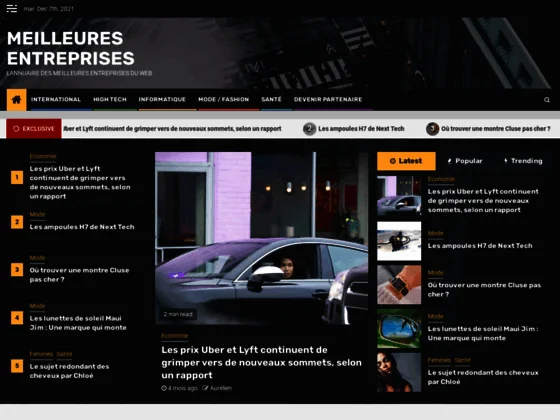Open ticker item 2 Les ampoules H7
The height and width of the screenshot is (420, 560).
tap(354, 129)
